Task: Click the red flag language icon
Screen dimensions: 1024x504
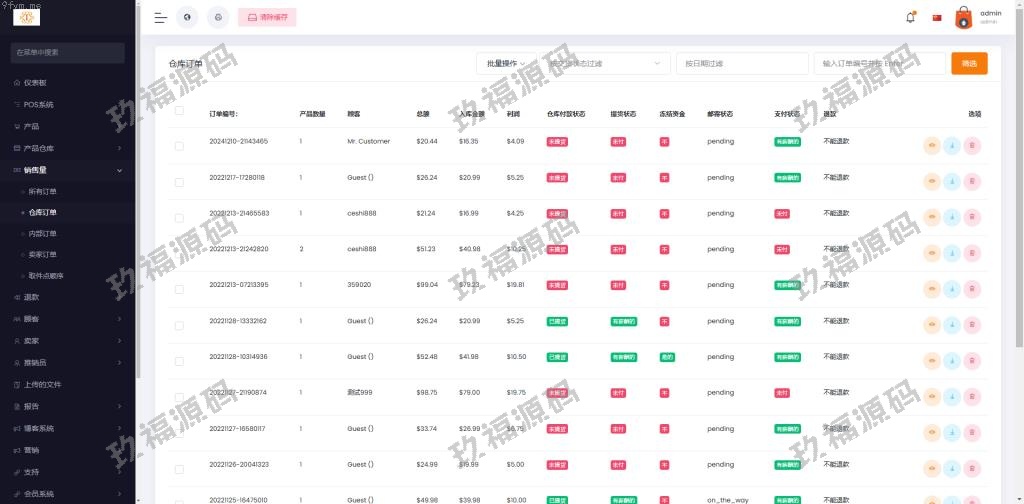Action: tap(937, 18)
